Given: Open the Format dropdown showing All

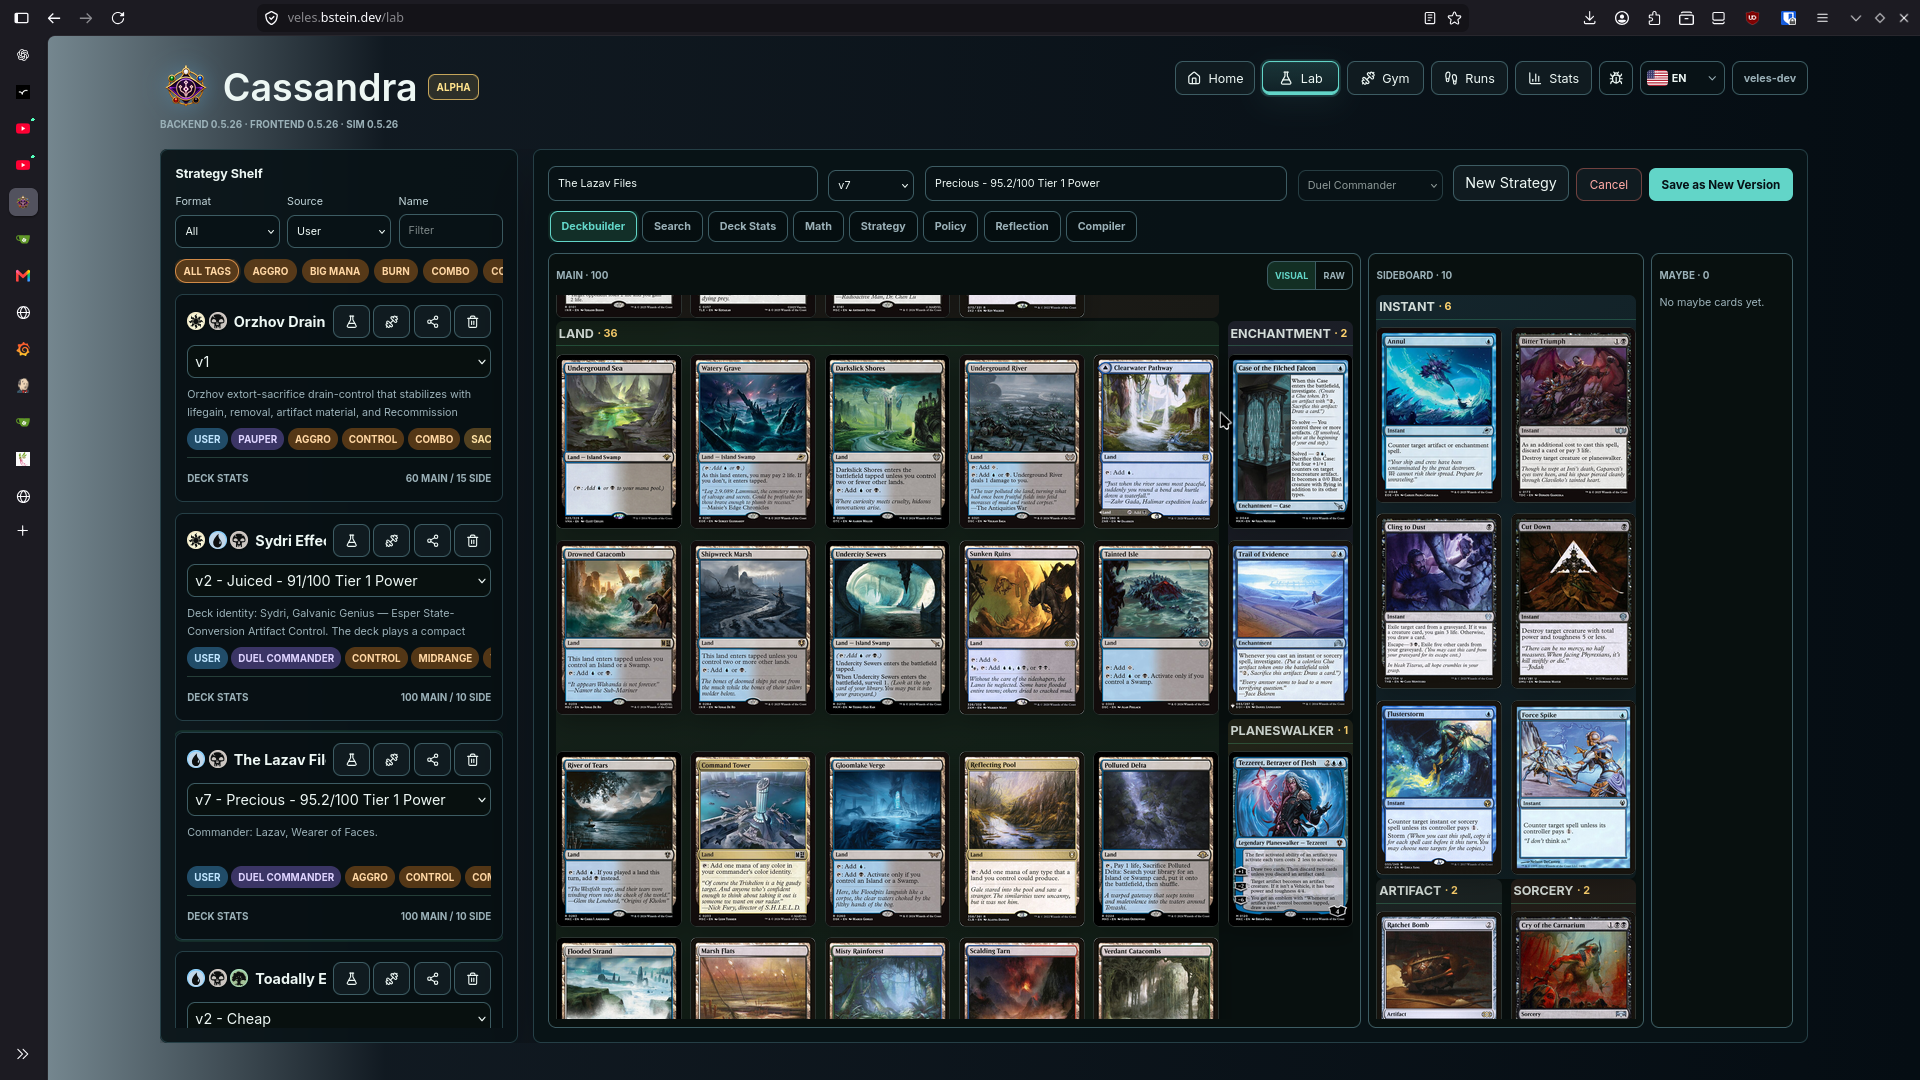Looking at the screenshot, I should click(228, 231).
